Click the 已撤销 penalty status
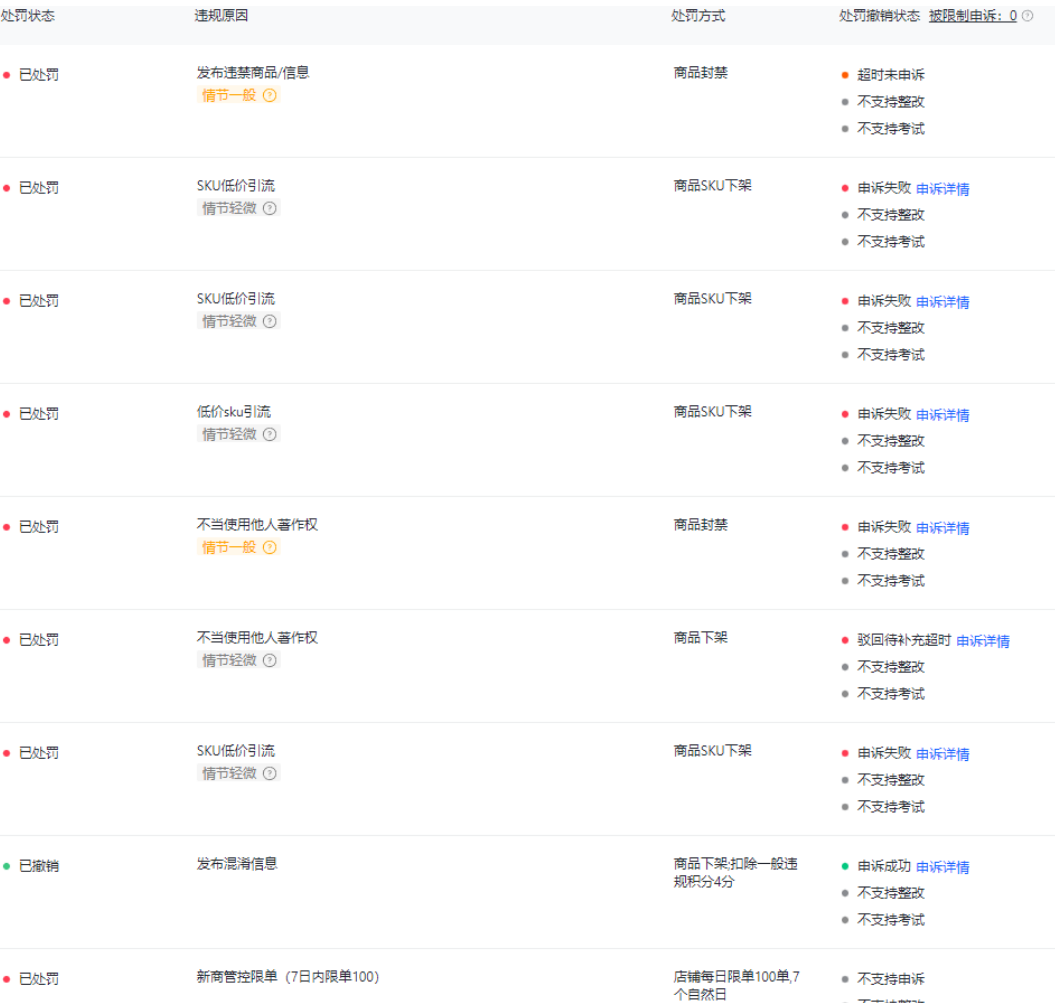Viewport: 1055px width, 1003px height. pos(39,866)
